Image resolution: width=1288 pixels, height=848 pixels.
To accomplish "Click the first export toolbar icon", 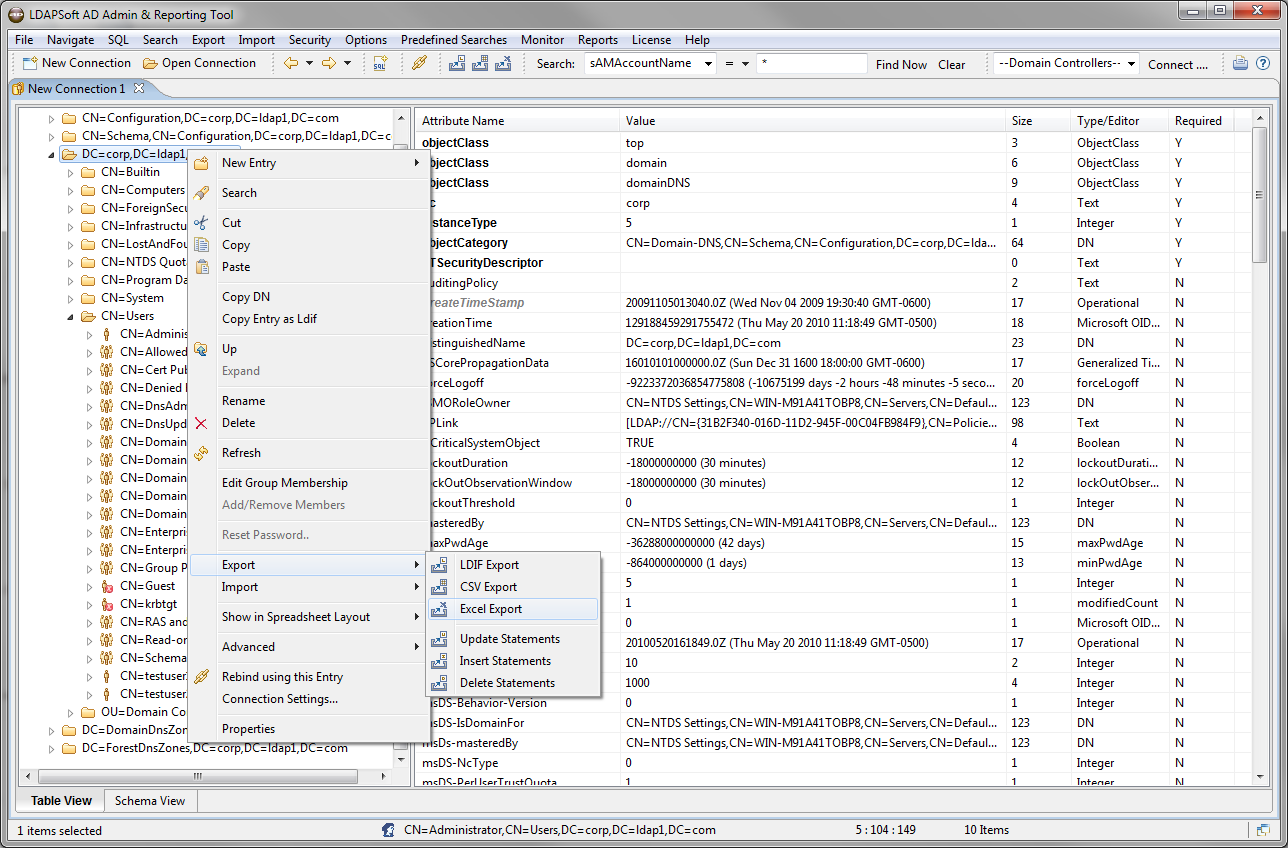I will coord(457,63).
